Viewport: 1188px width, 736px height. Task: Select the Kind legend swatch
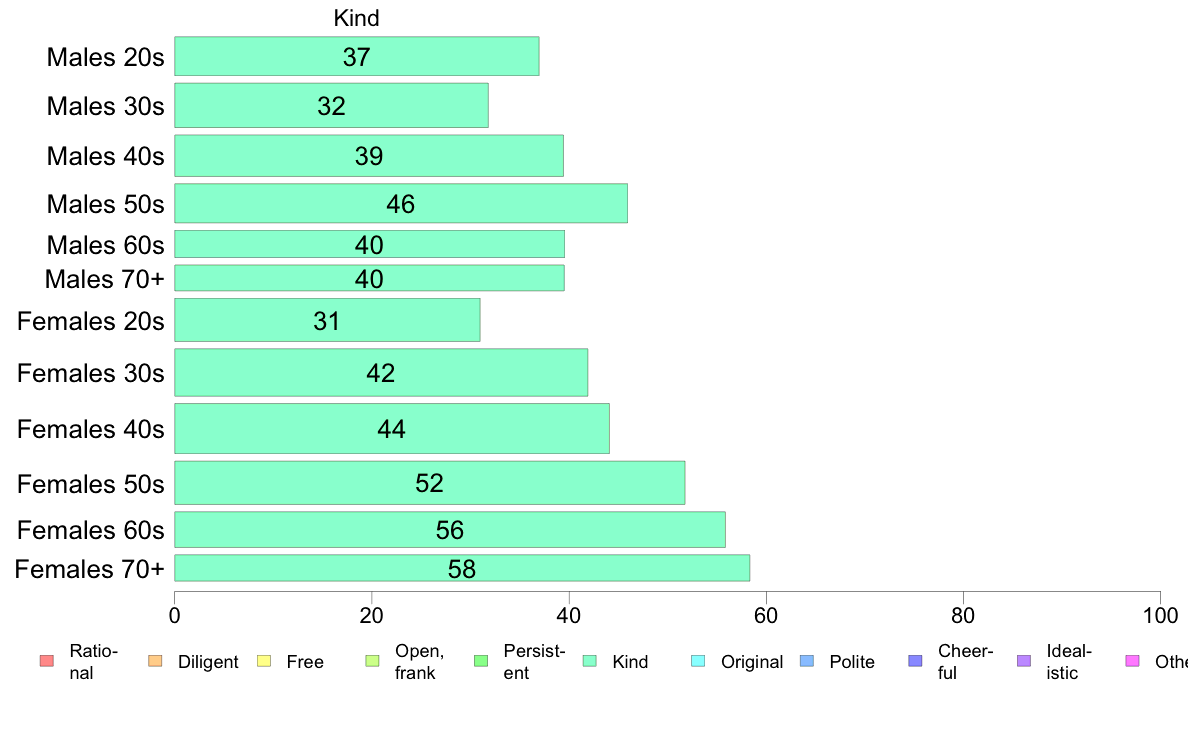coord(589,661)
